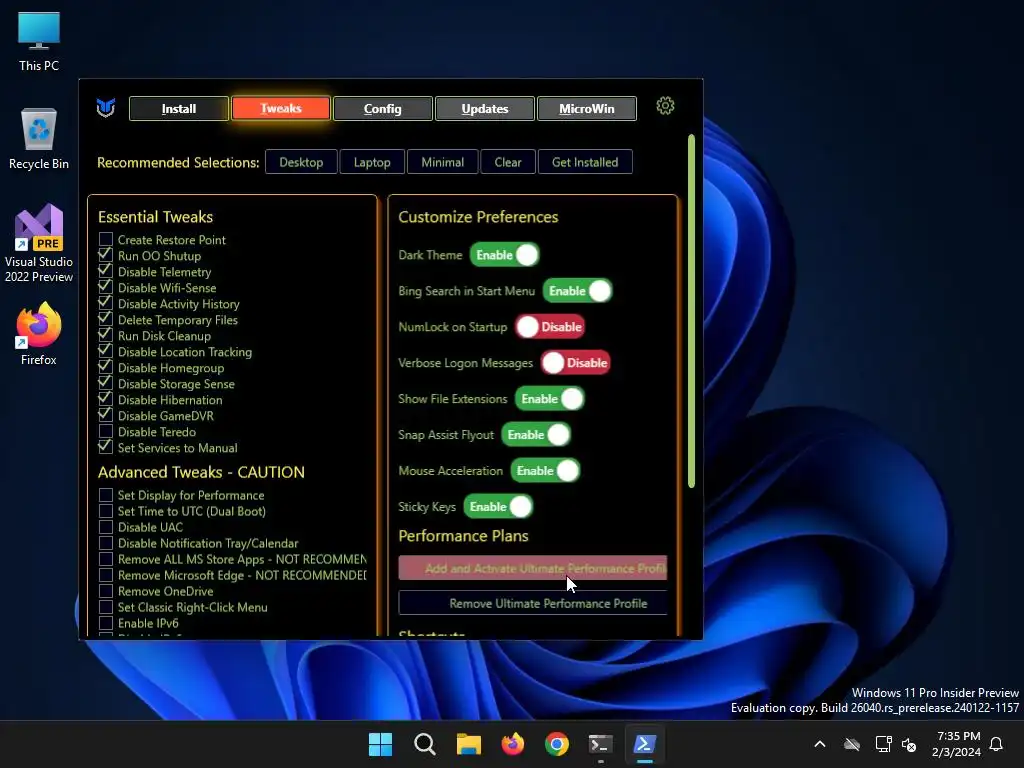
Task: Uncheck Disable Storage Sense
Action: (106, 383)
